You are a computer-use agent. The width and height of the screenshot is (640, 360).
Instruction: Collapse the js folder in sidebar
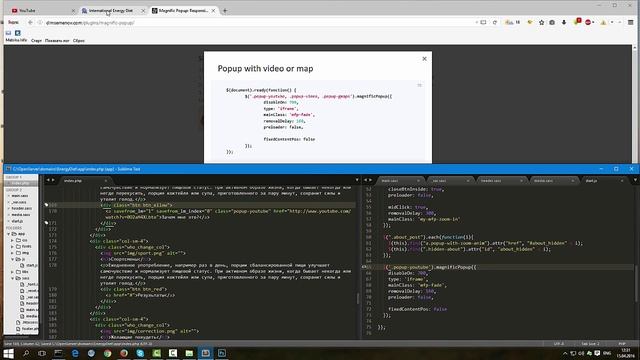(13, 259)
